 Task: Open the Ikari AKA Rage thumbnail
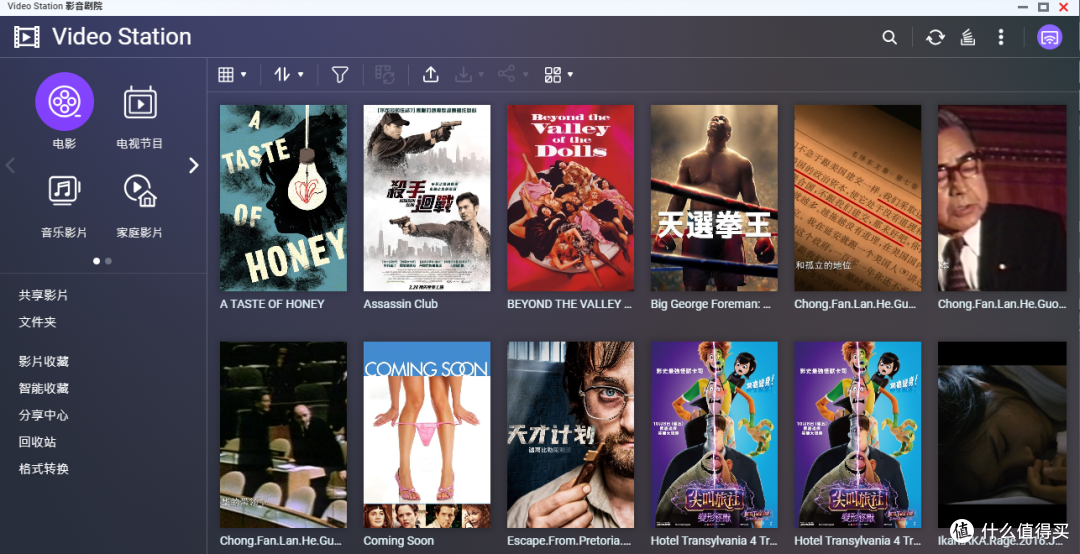(1001, 435)
